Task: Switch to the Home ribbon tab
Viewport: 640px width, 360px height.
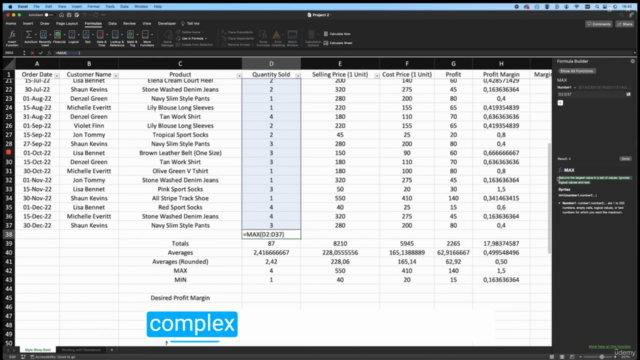Action: 11,24
